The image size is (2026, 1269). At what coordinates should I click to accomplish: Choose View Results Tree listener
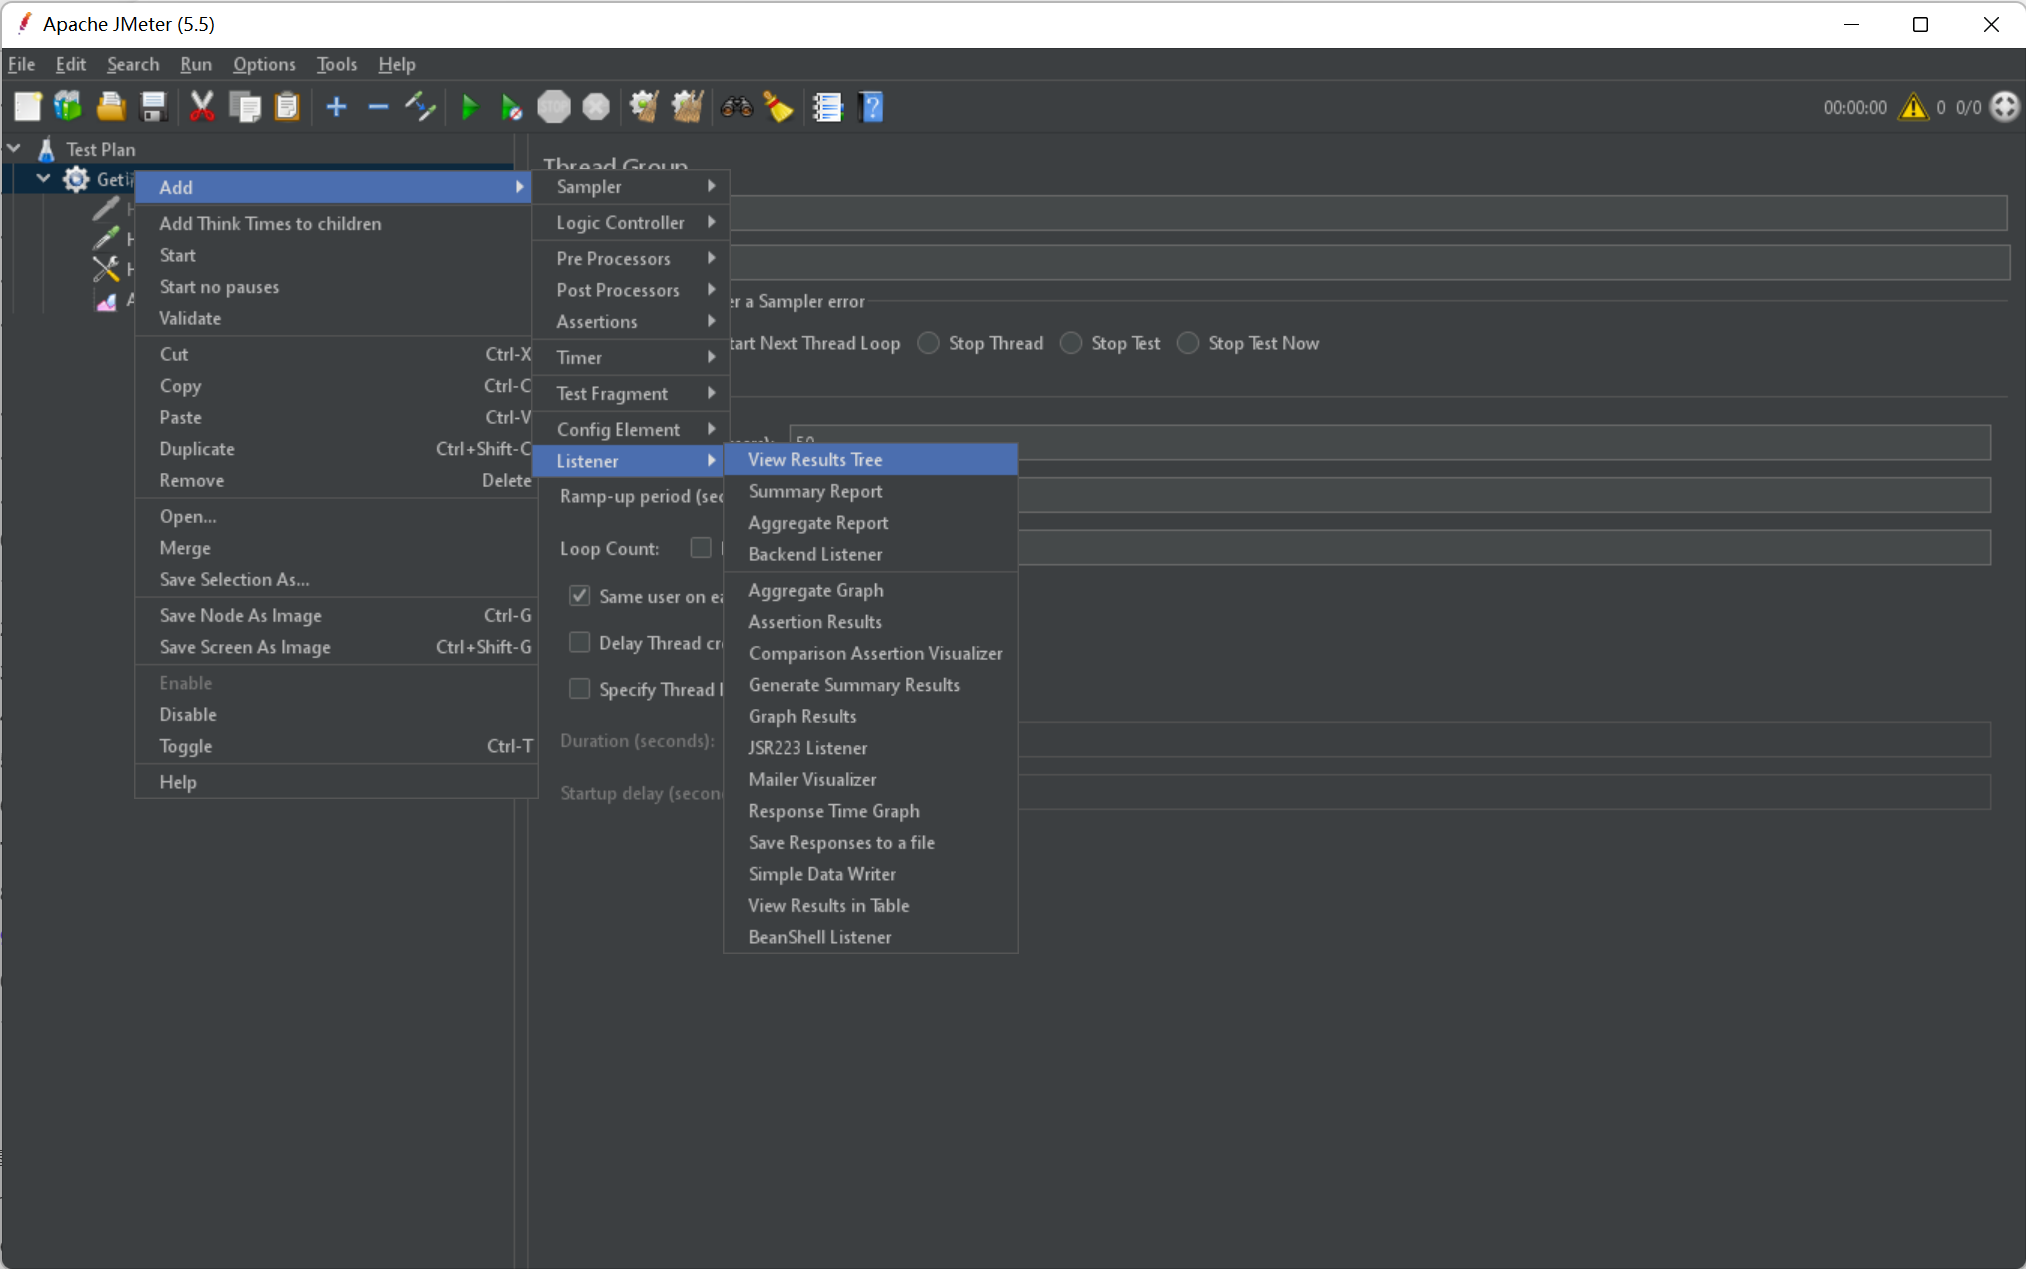click(x=871, y=460)
